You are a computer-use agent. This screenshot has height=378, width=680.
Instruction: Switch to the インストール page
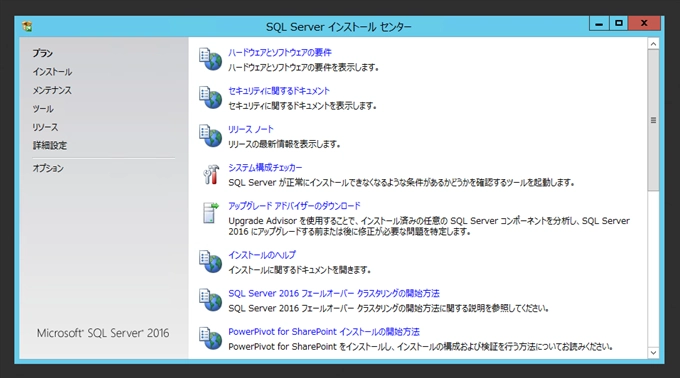pos(52,72)
